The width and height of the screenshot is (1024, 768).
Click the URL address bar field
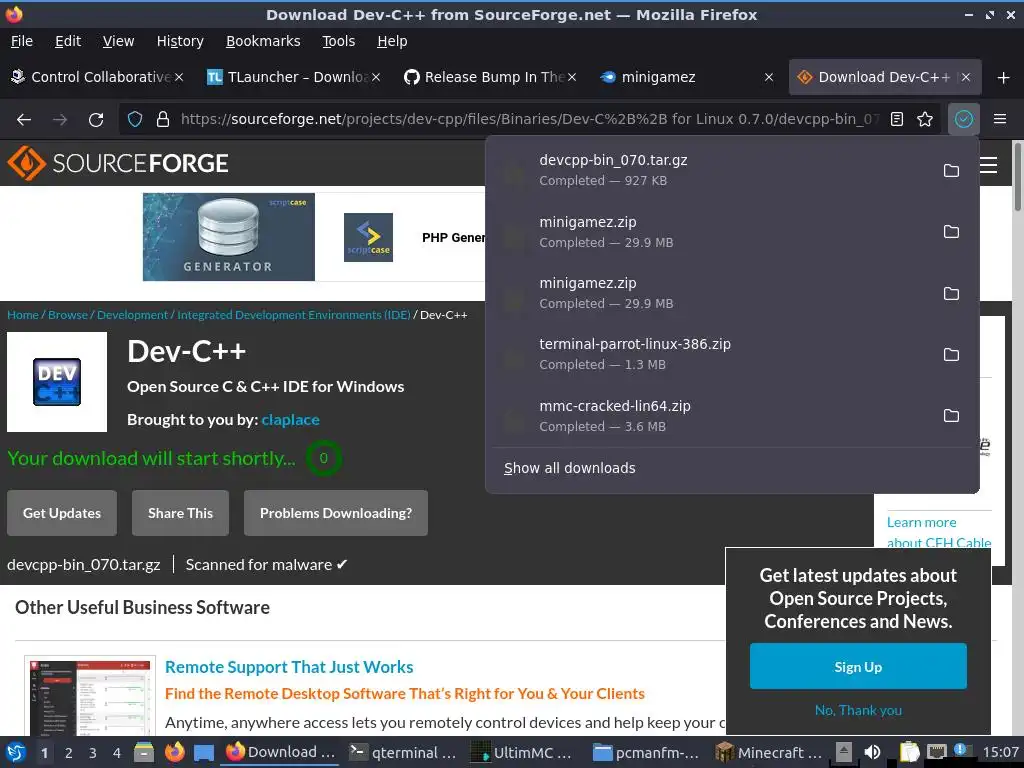pos(529,119)
